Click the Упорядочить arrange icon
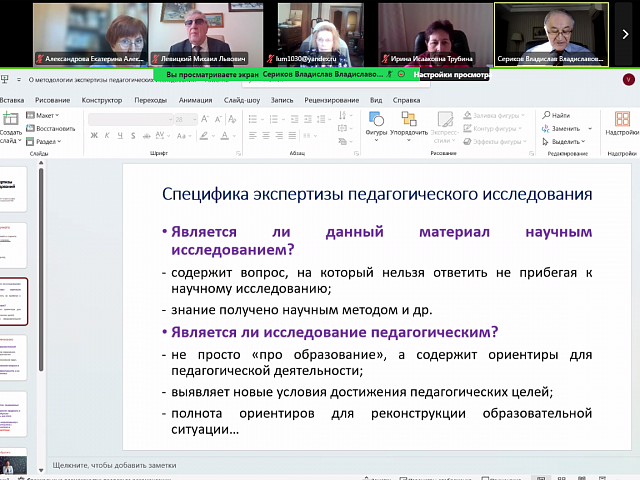Viewport: 640px width, 480px height. pos(409,120)
